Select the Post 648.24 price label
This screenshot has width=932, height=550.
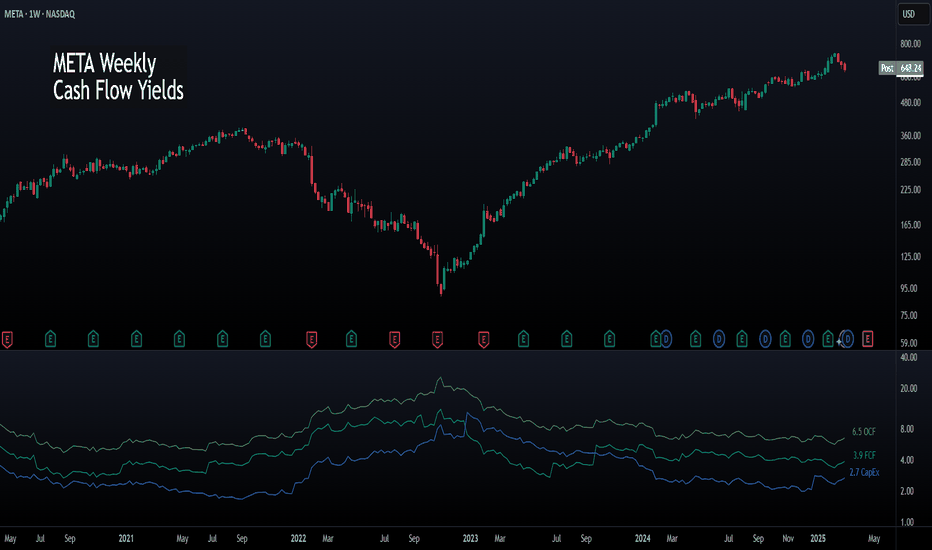pyautogui.click(x=901, y=68)
